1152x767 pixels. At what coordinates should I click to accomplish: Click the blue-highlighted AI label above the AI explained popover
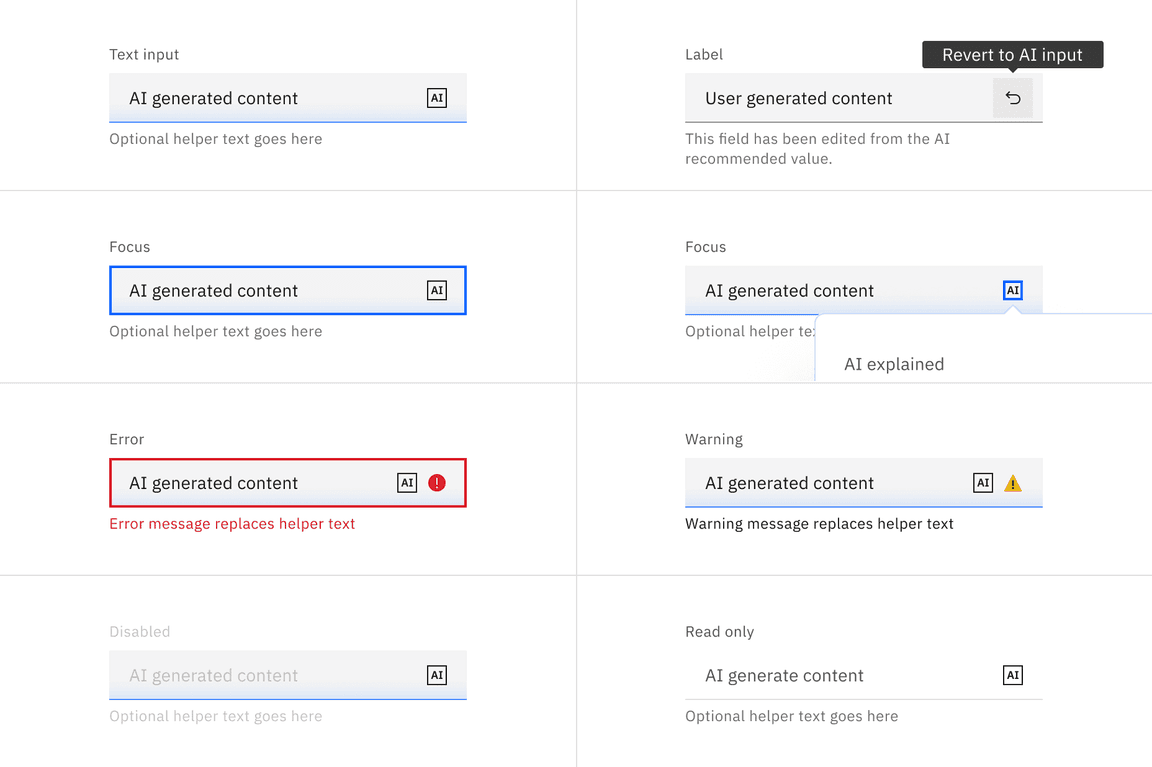[1013, 291]
